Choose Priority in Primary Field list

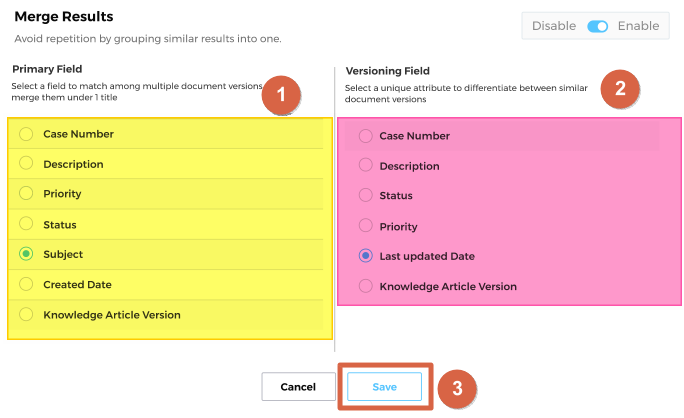(26, 194)
